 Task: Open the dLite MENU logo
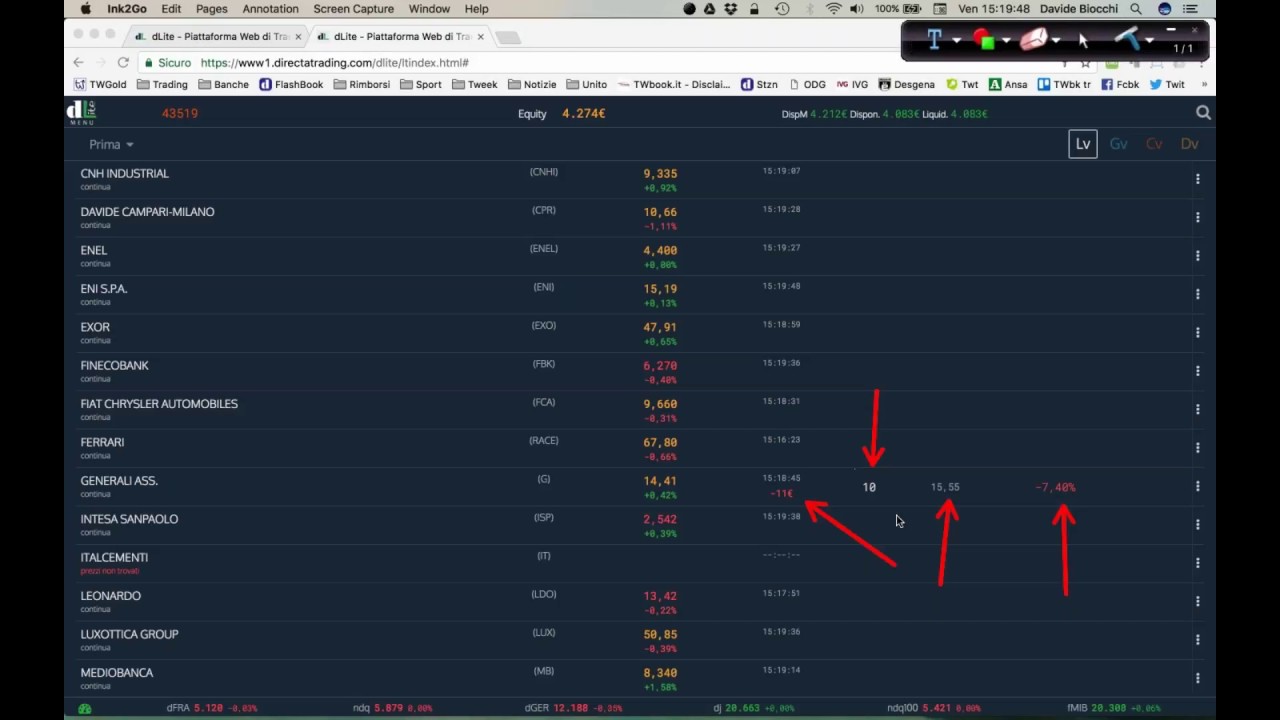81,112
